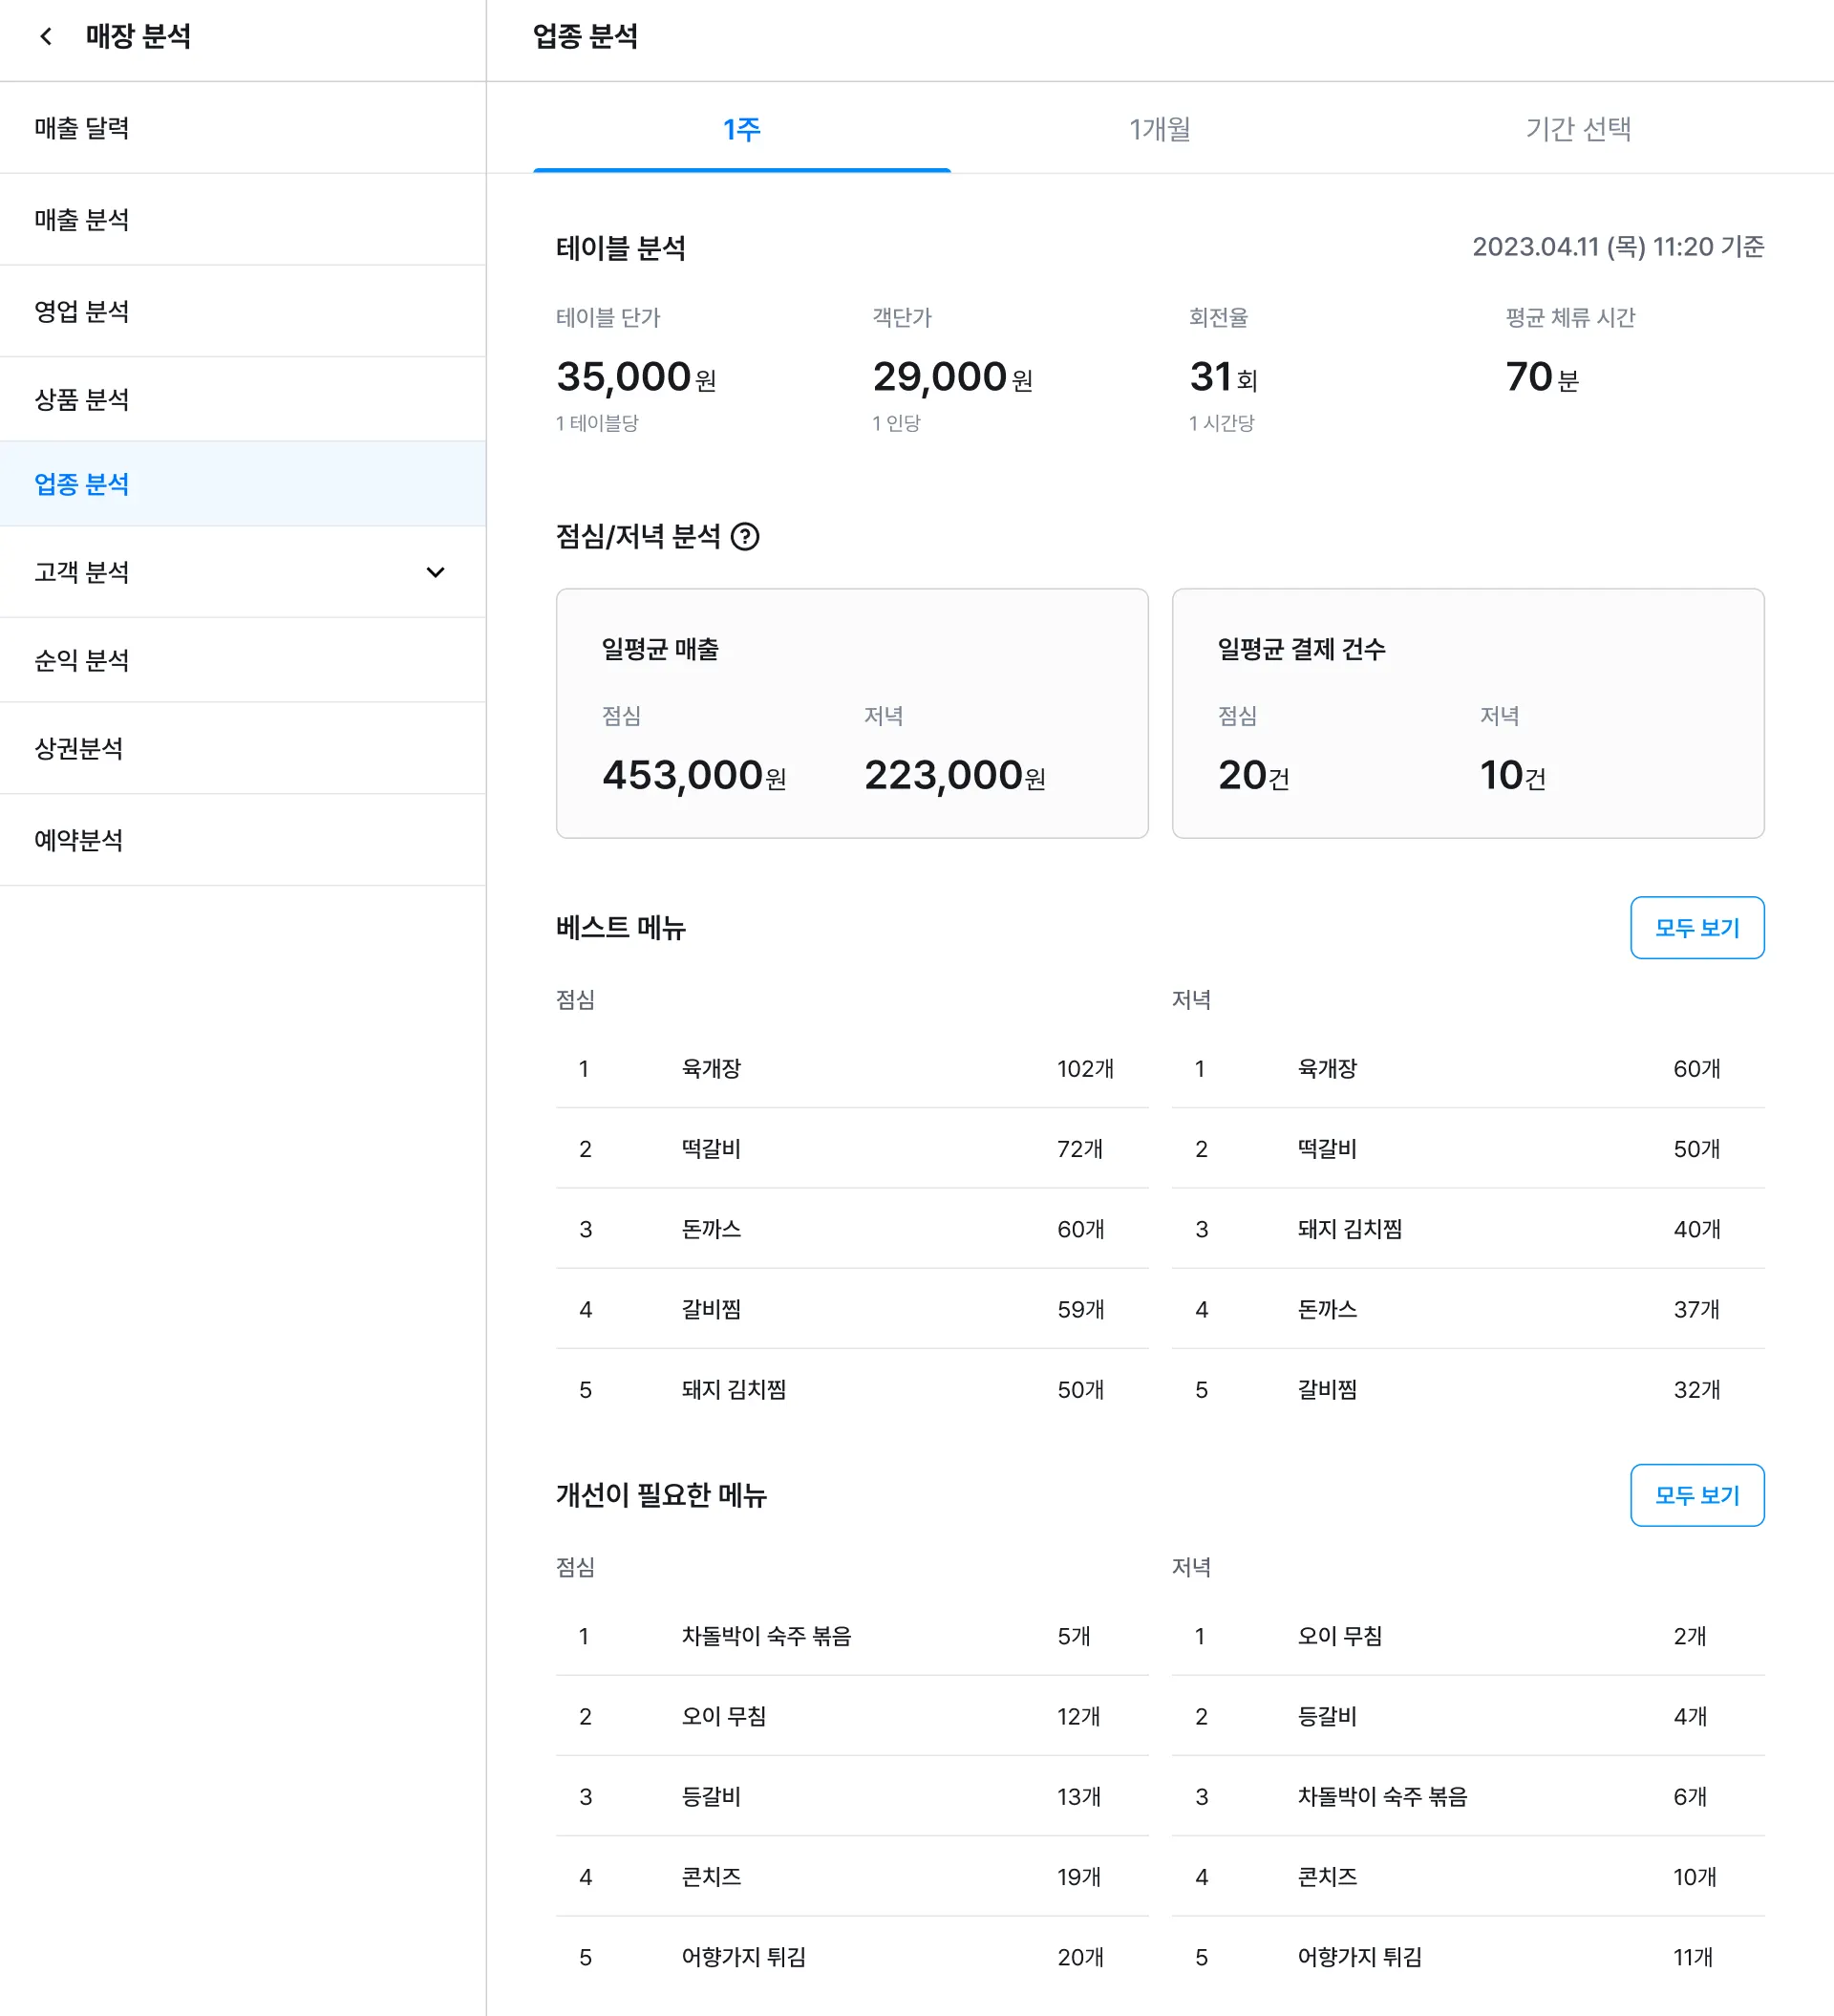Open 매출 분석 menu item
The width and height of the screenshot is (1834, 2016).
[82, 220]
